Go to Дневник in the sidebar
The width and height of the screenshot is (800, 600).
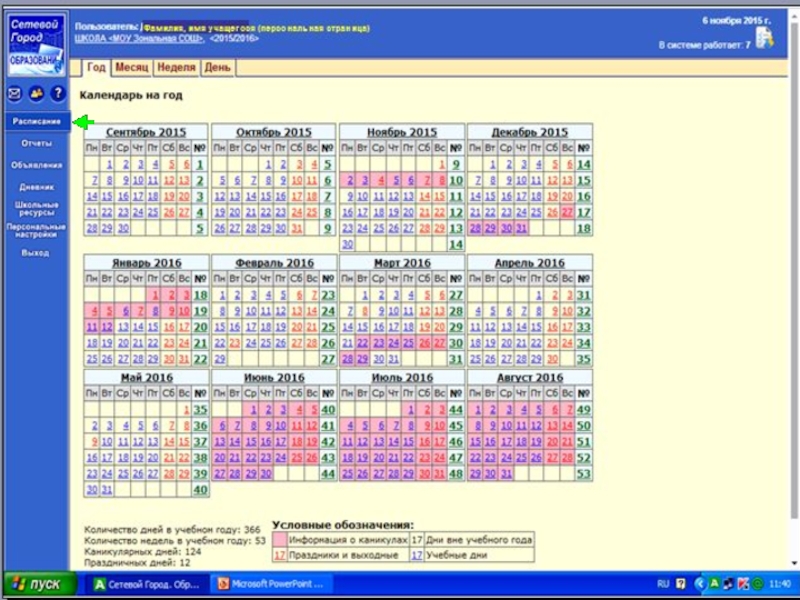(36, 187)
